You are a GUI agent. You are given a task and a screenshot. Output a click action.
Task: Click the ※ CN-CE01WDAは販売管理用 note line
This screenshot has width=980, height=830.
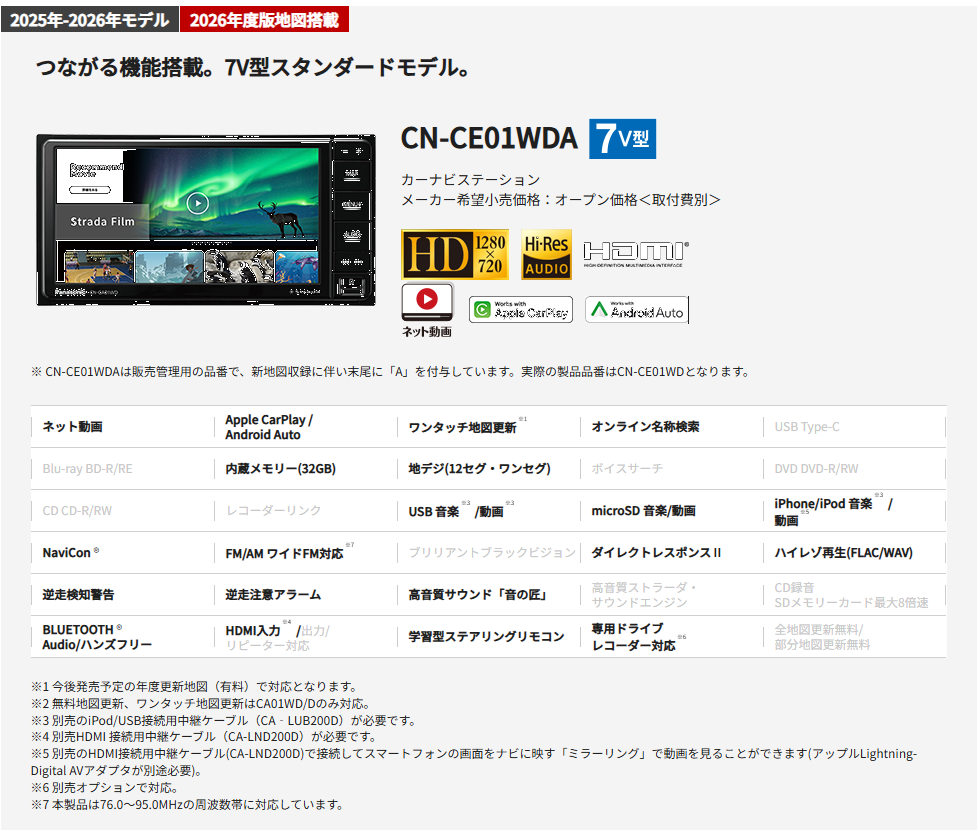tap(391, 372)
